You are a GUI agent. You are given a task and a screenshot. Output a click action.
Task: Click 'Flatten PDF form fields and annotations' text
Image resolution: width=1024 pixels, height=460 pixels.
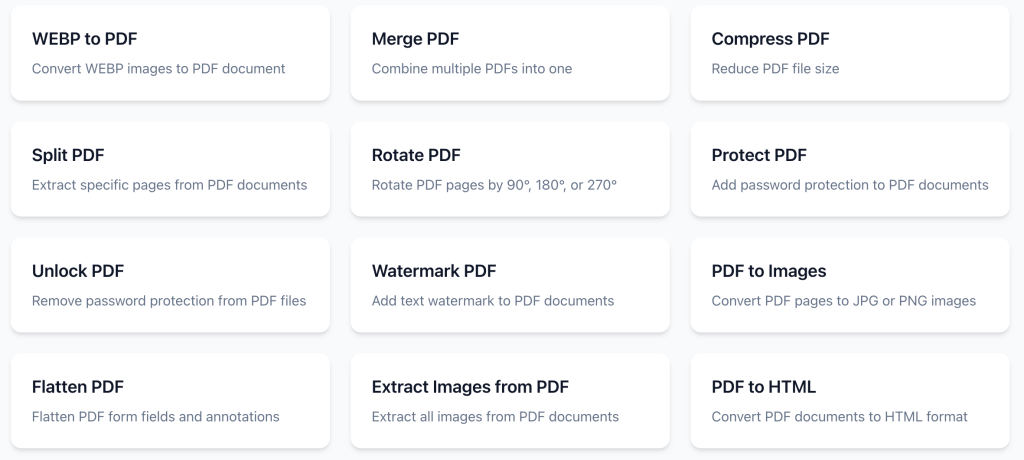coord(155,417)
